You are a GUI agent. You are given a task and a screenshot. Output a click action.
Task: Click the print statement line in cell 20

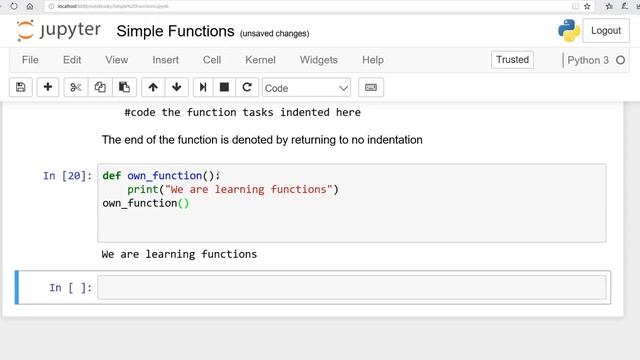[233, 189]
